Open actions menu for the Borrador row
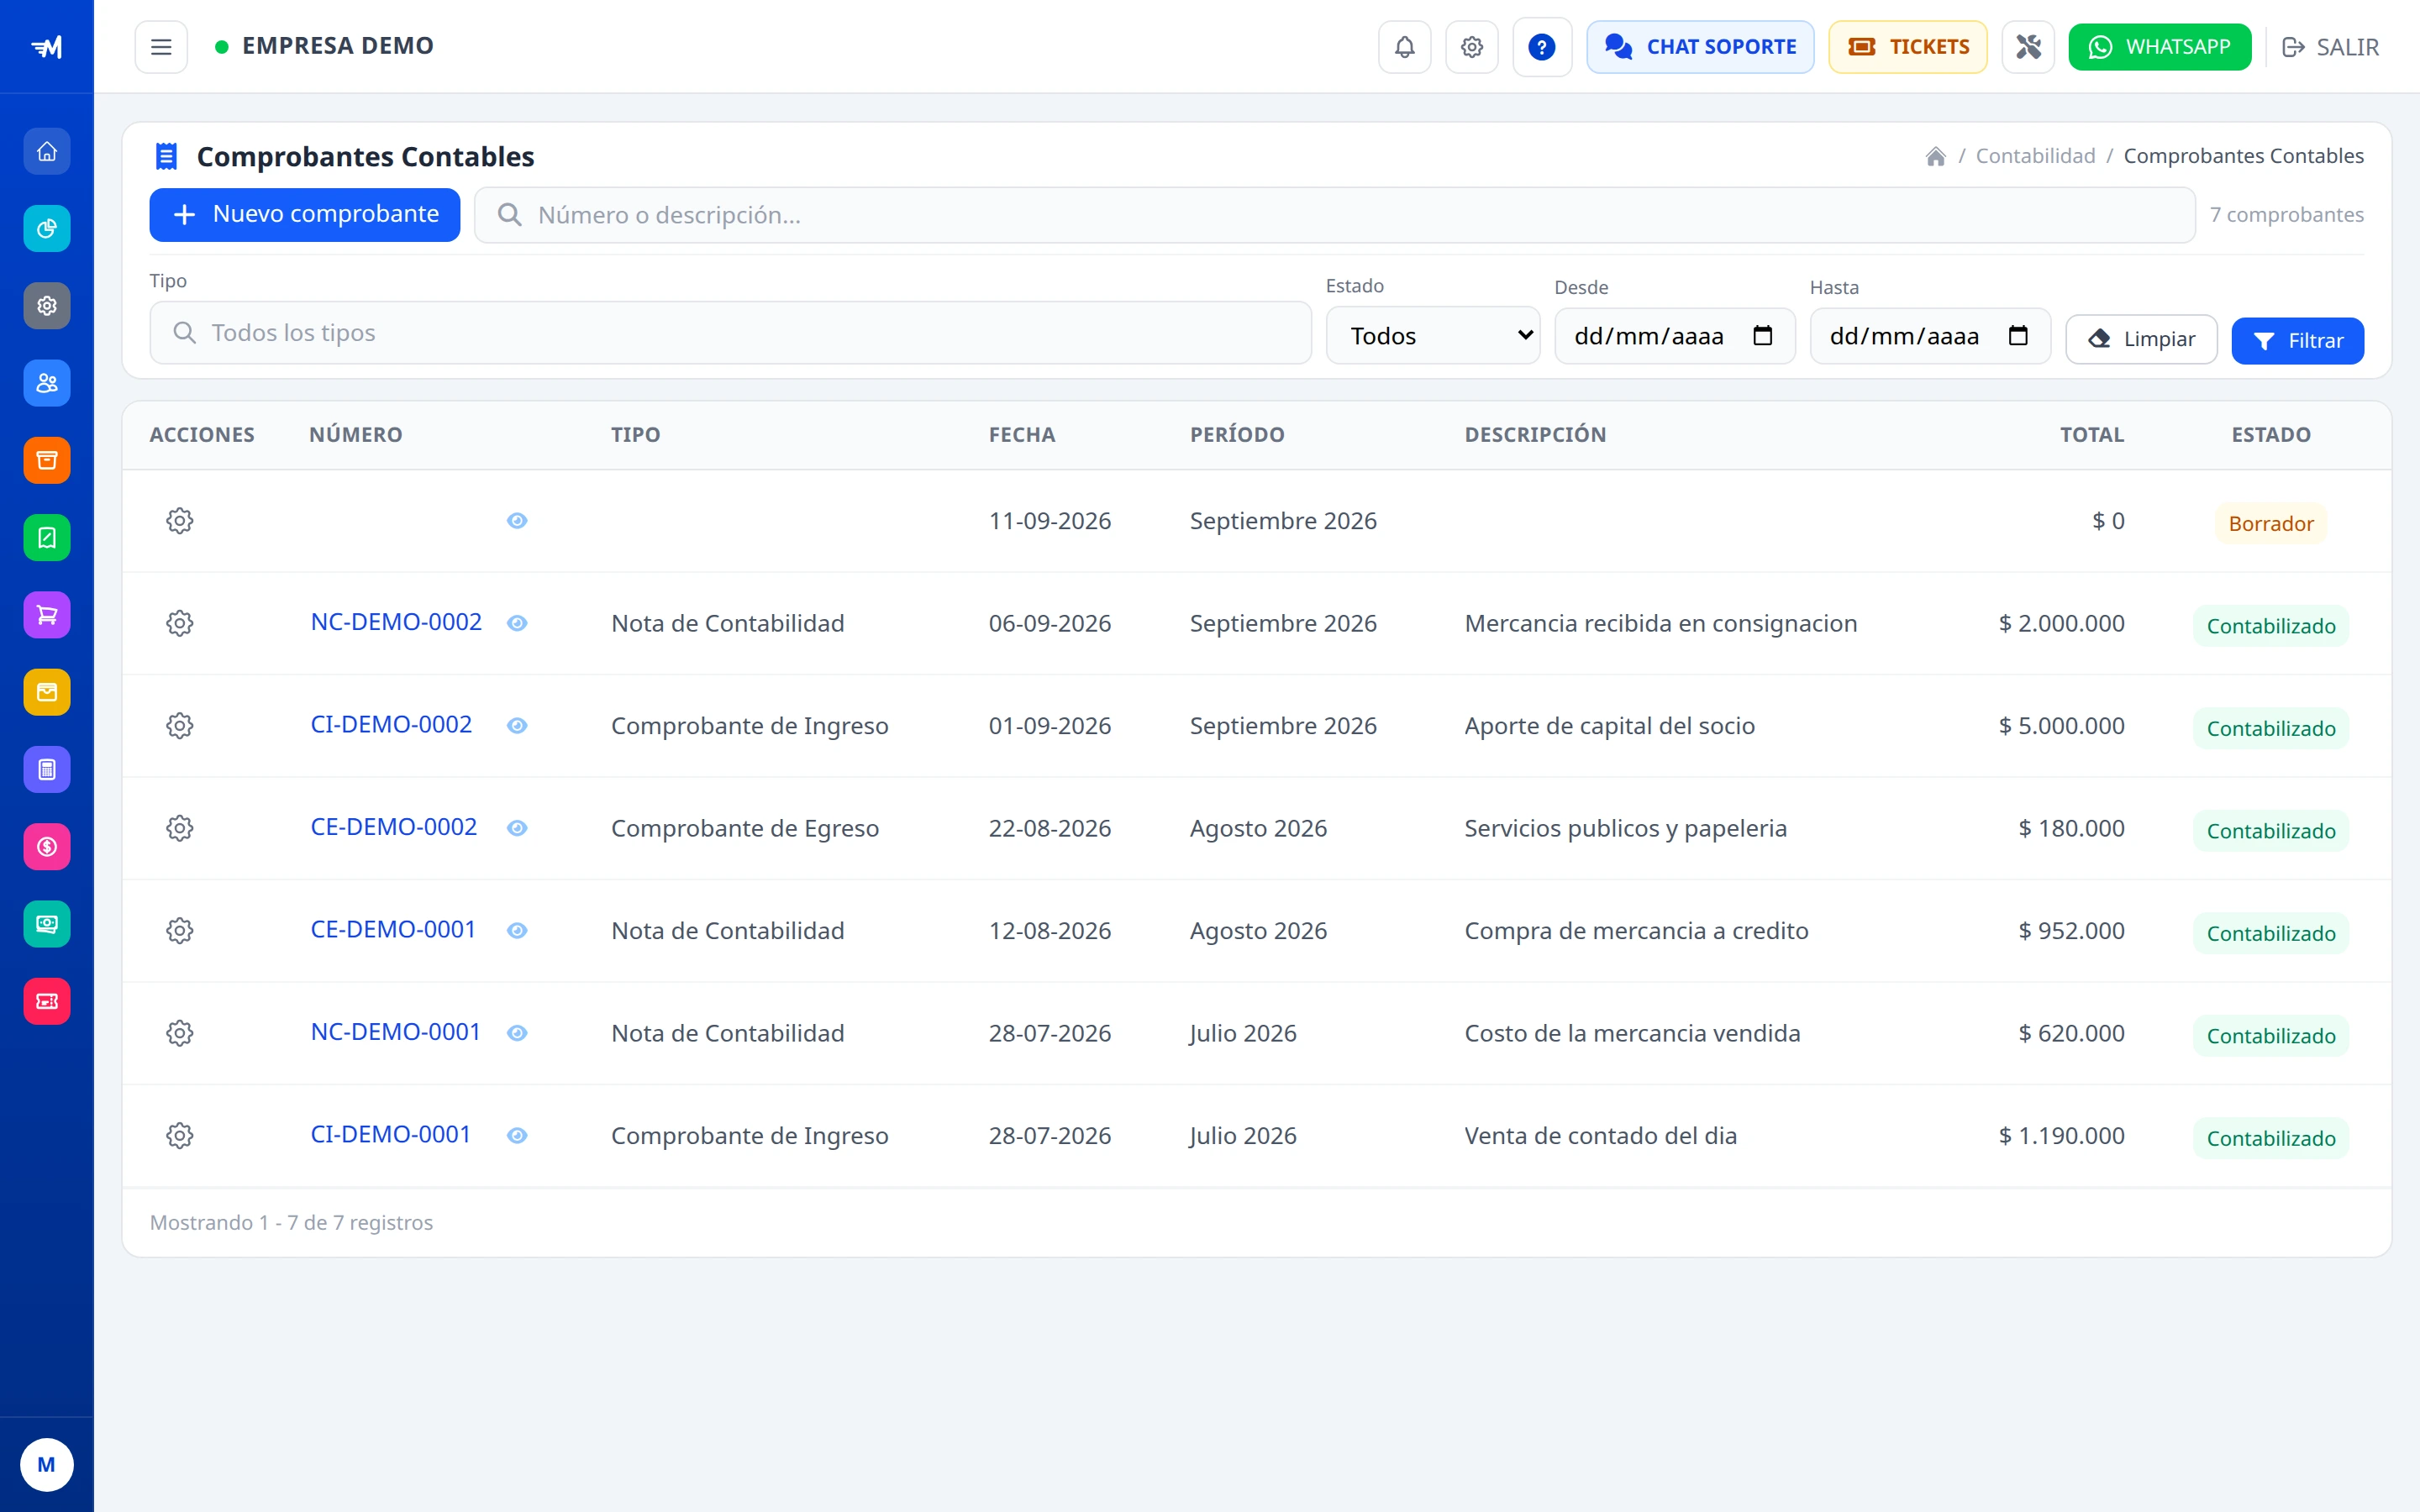 180,521
